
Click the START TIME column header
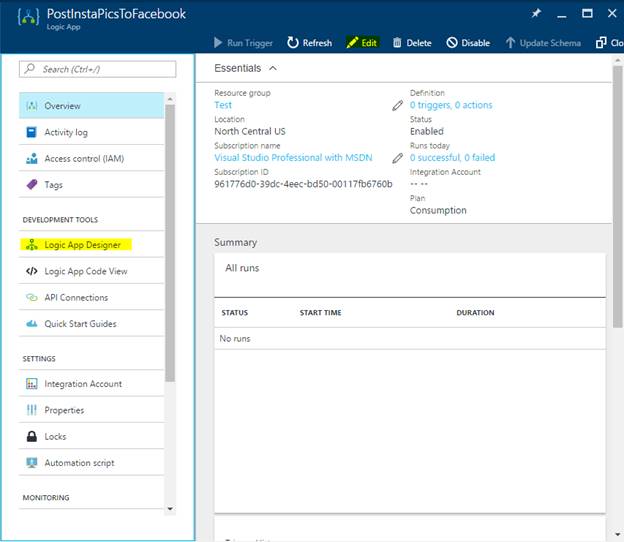pos(320,313)
